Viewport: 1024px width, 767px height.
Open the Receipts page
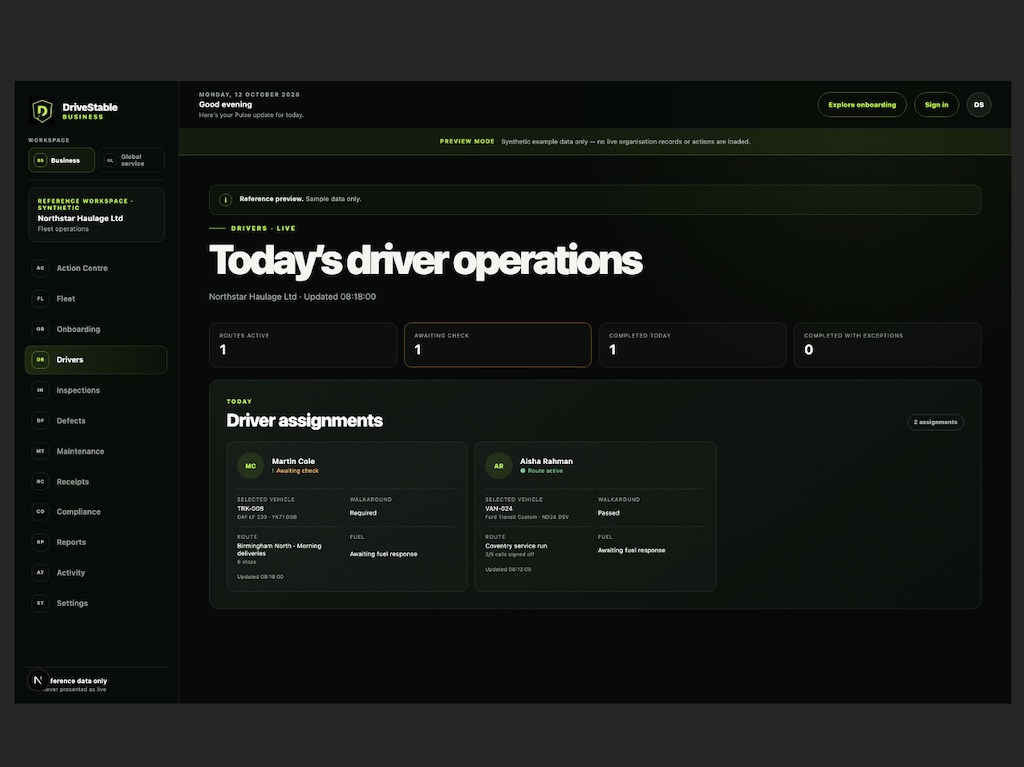pyautogui.click(x=96, y=481)
